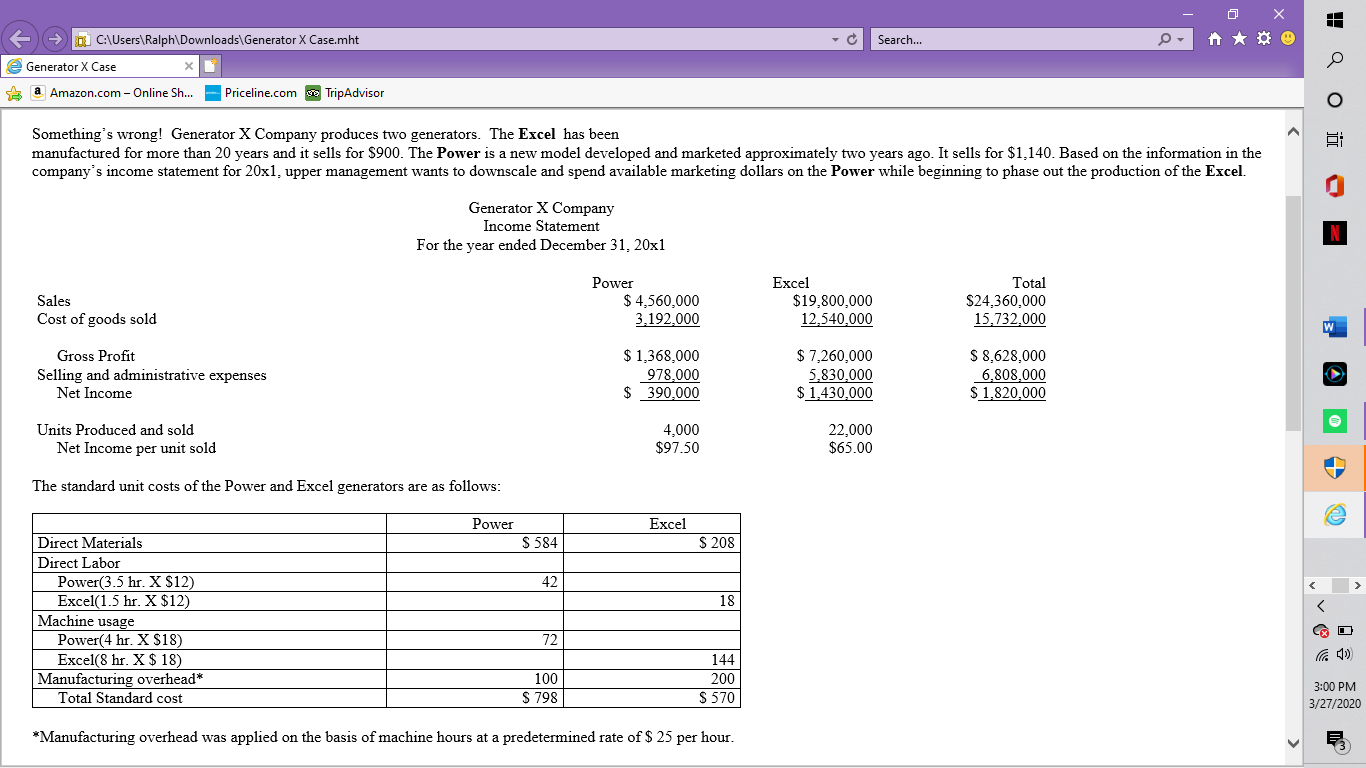Click the Excel(8 hr. X $ 18) label
This screenshot has width=1366, height=768.
(x=120, y=660)
